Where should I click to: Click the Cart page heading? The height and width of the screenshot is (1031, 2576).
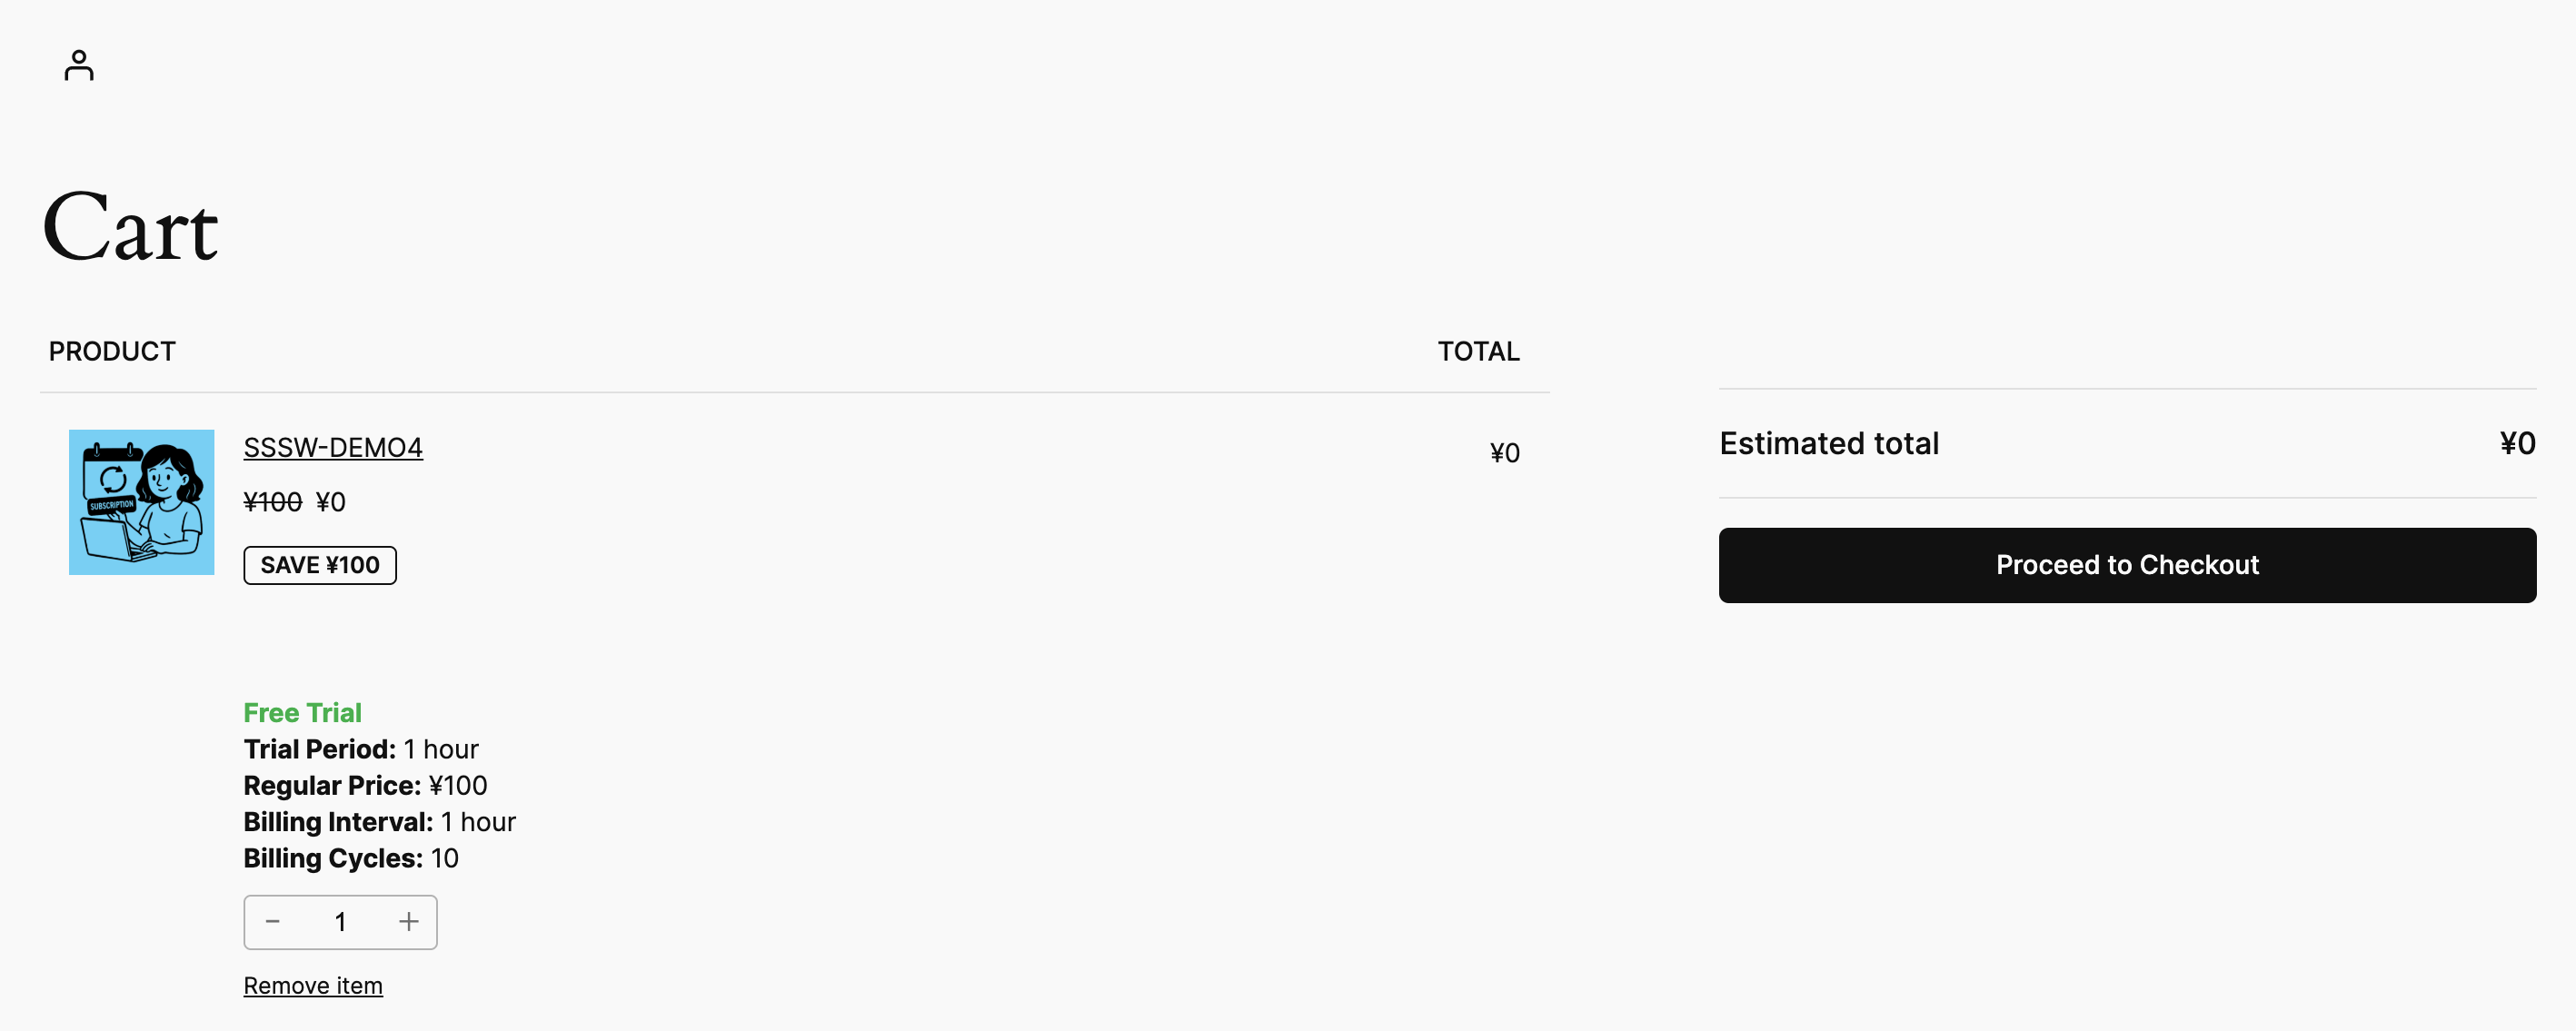coord(130,228)
